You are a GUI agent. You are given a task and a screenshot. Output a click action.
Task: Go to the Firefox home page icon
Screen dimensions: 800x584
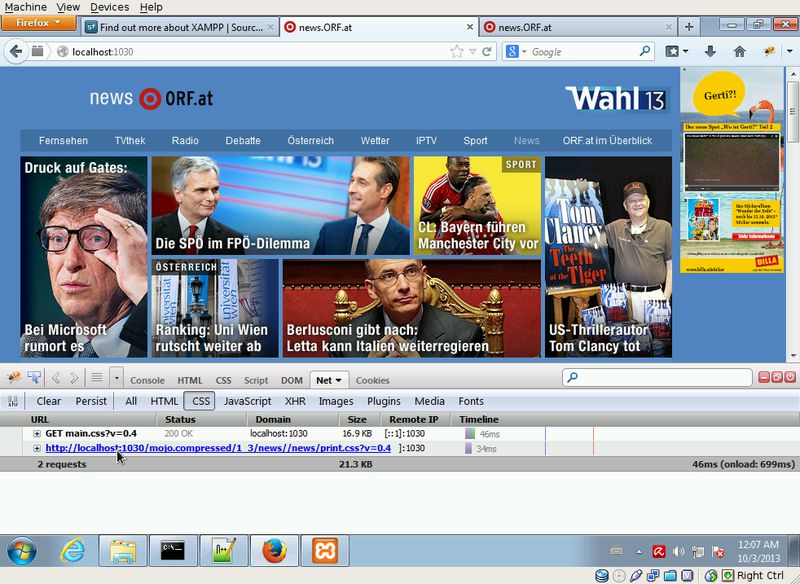(x=739, y=51)
